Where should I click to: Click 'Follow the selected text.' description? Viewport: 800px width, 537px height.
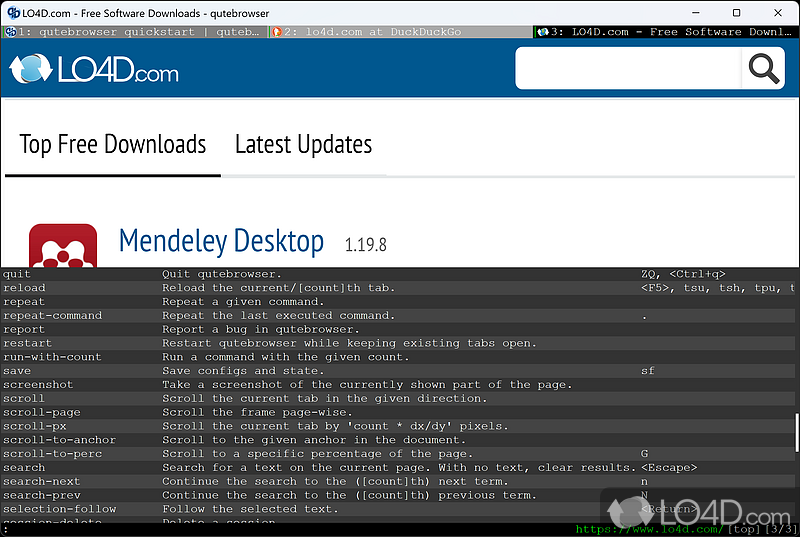(x=250, y=508)
